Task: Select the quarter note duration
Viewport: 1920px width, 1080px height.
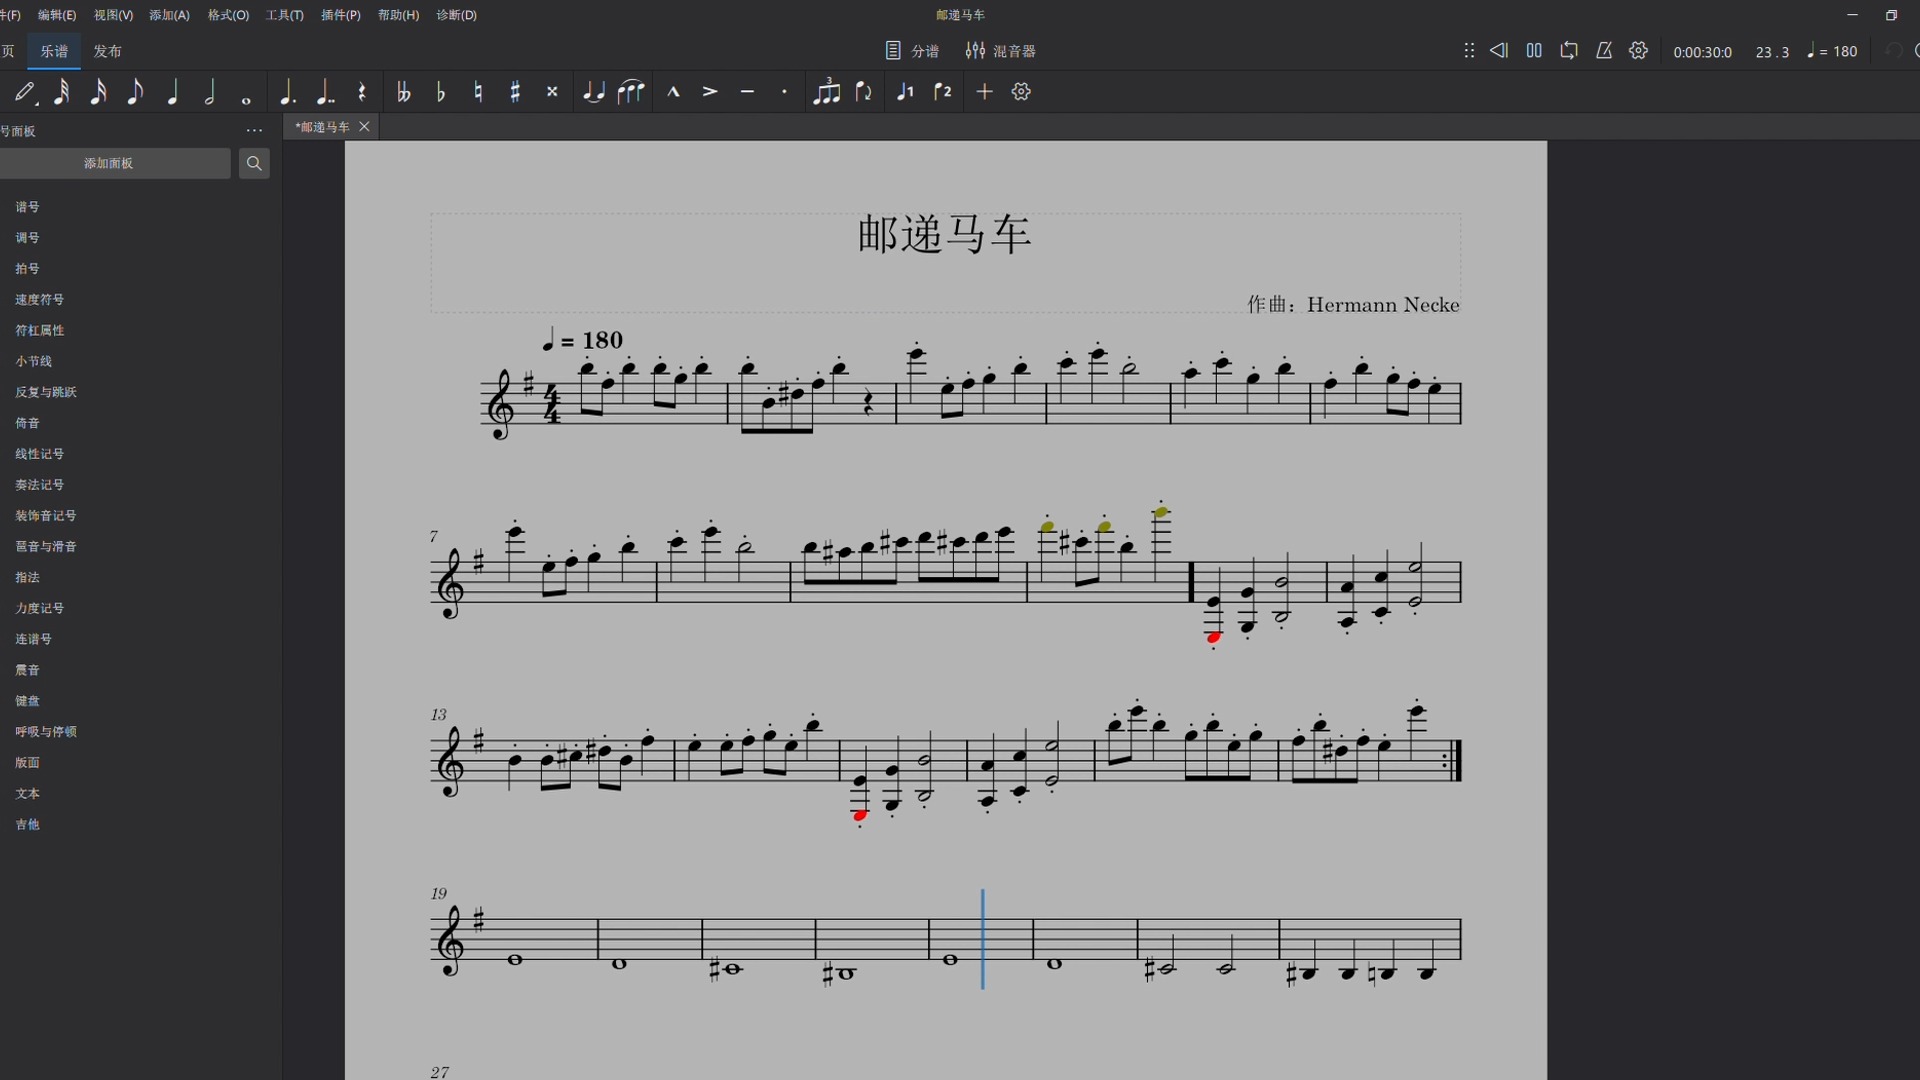Action: point(172,92)
